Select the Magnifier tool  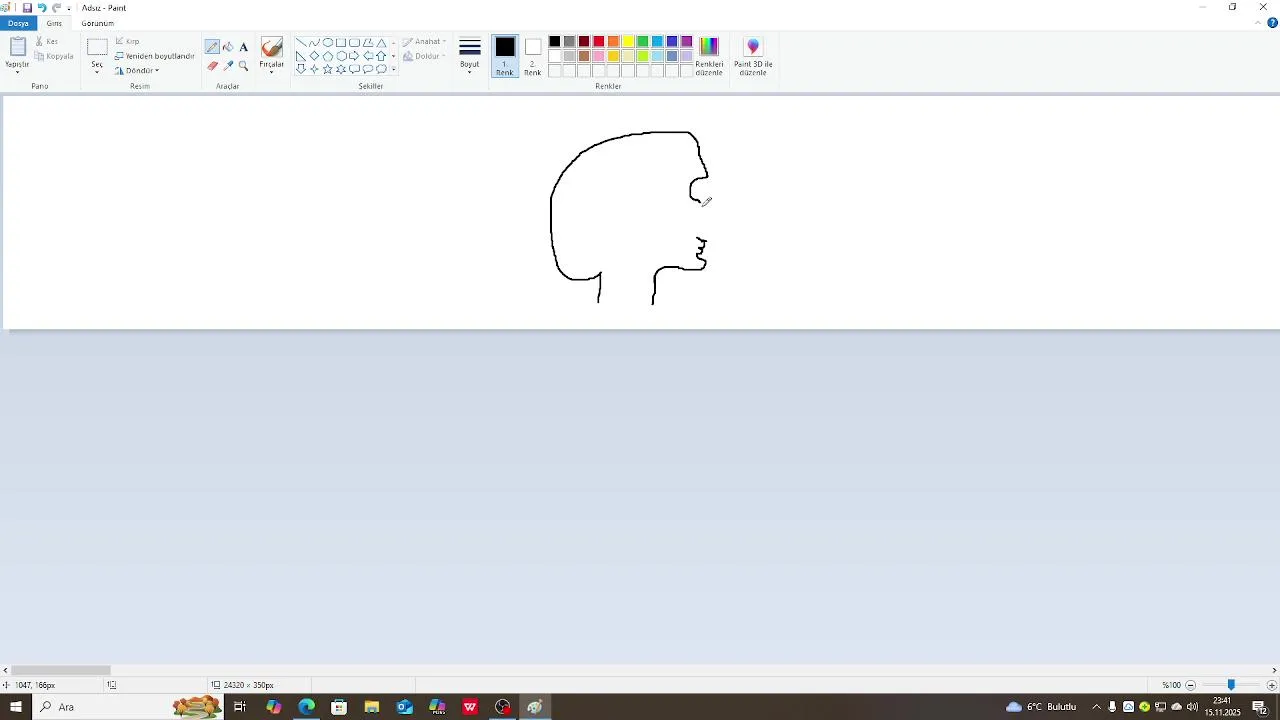coord(243,66)
